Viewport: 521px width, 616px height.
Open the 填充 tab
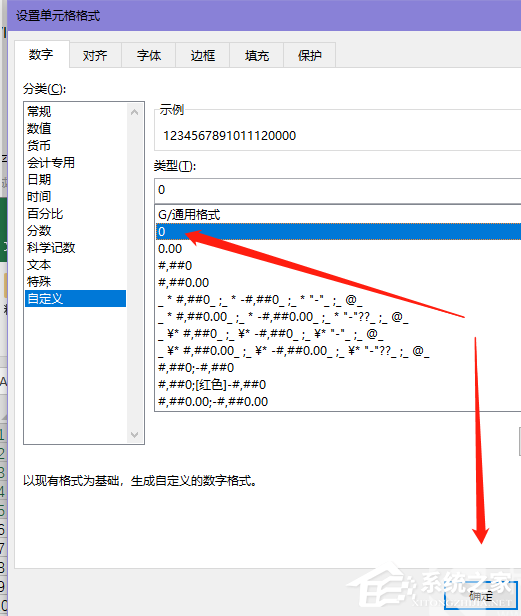[257, 55]
